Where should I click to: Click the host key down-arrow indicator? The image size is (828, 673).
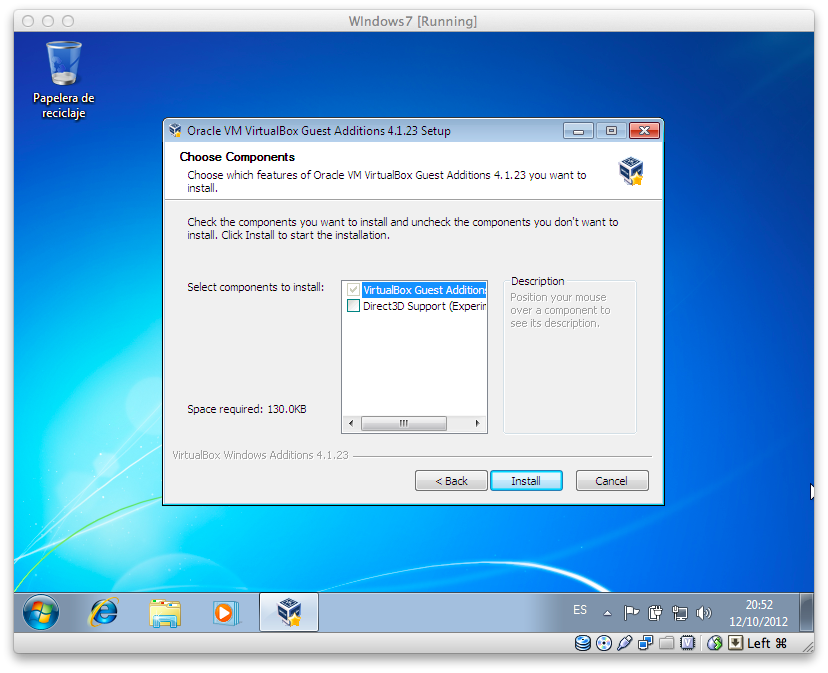[735, 643]
